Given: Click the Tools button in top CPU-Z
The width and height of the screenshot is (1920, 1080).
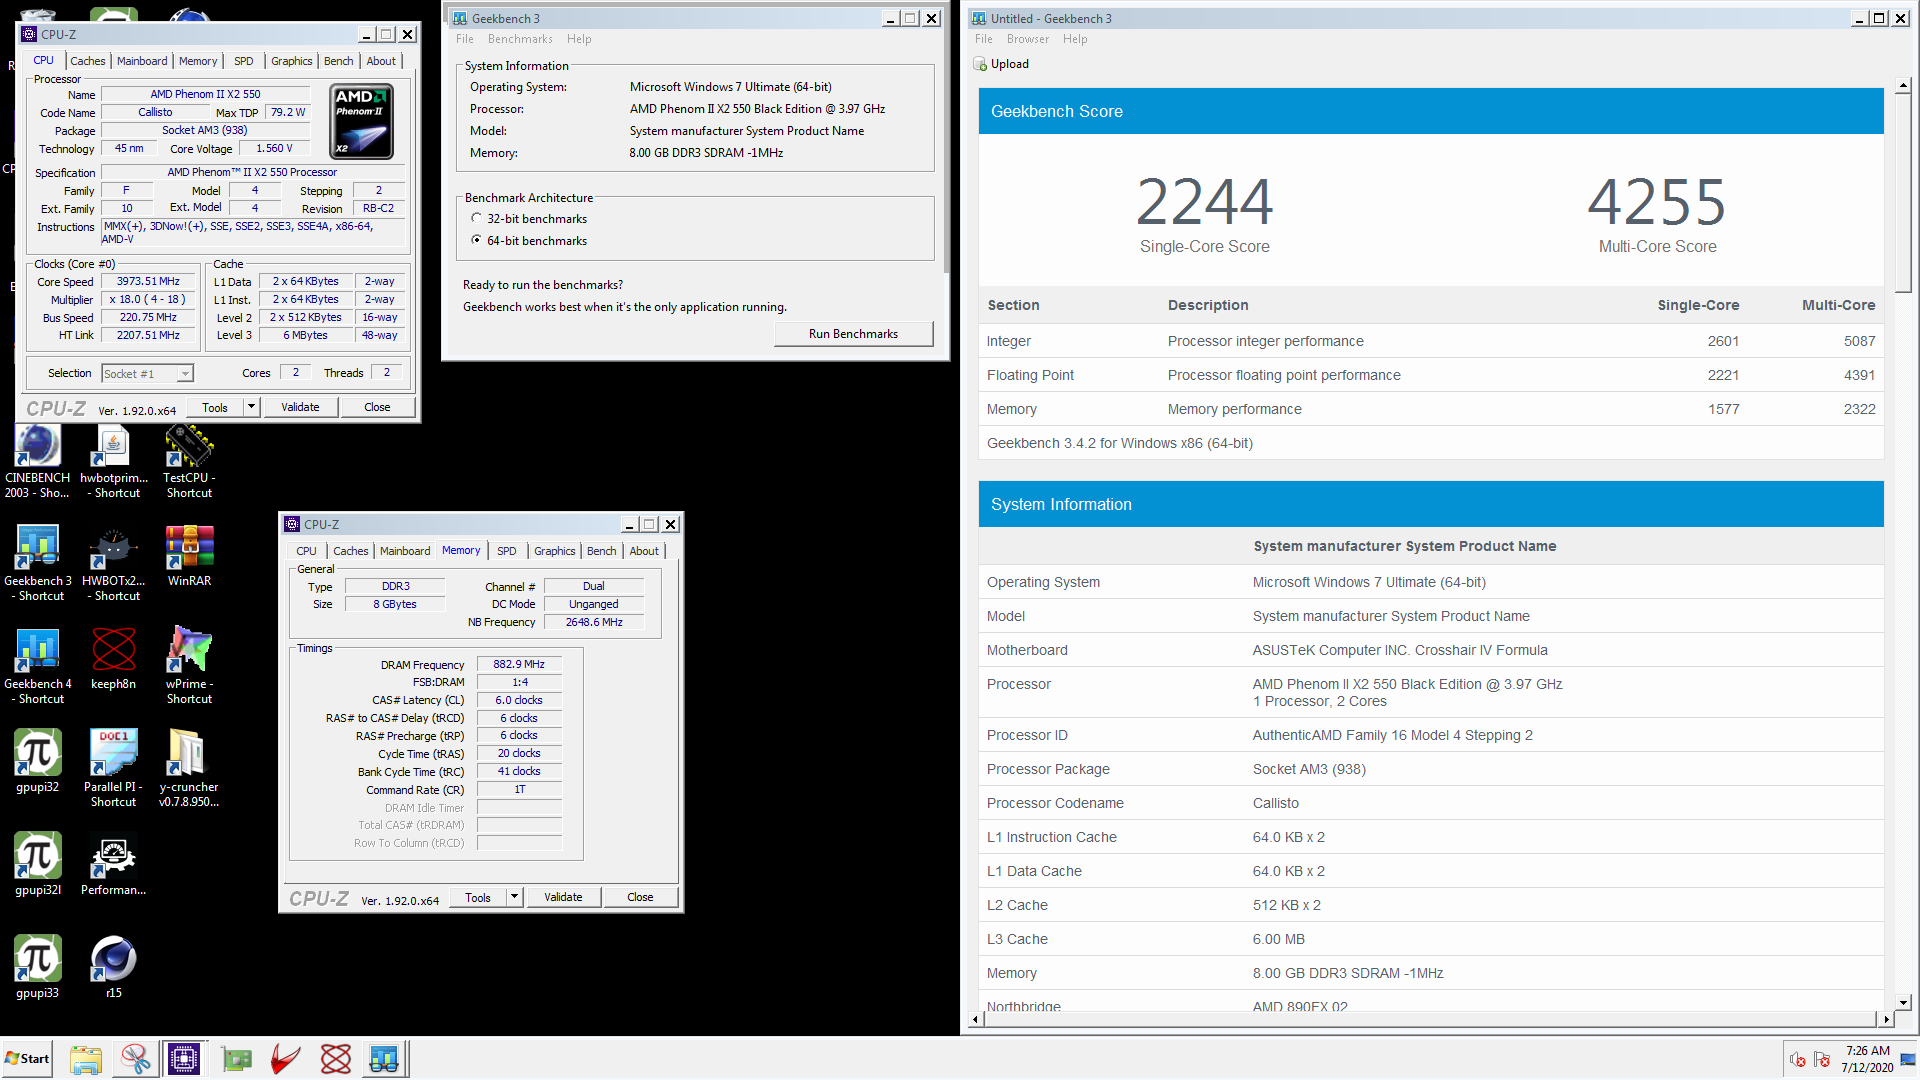Looking at the screenshot, I should (x=215, y=407).
